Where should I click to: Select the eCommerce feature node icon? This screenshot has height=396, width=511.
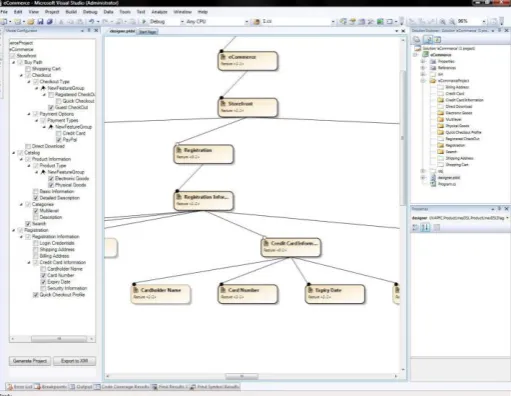(x=224, y=57)
